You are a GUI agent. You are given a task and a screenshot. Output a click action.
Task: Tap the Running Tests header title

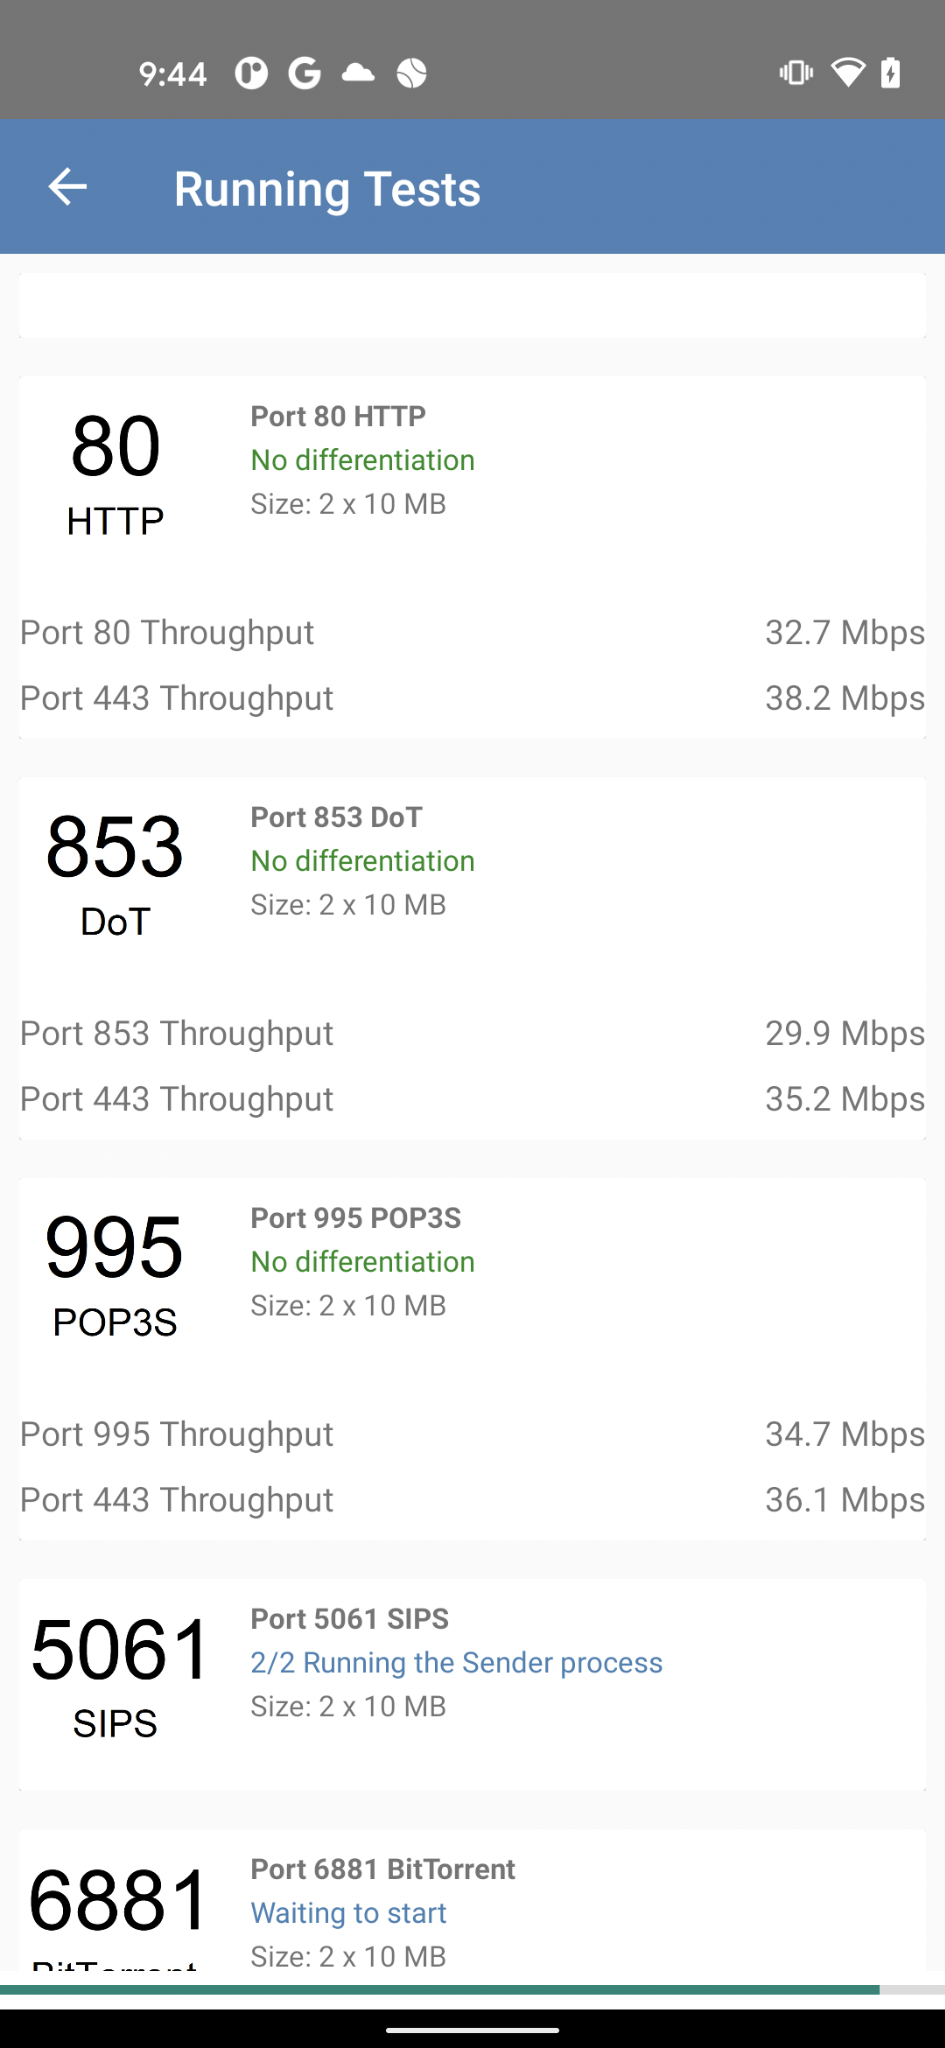(x=327, y=189)
